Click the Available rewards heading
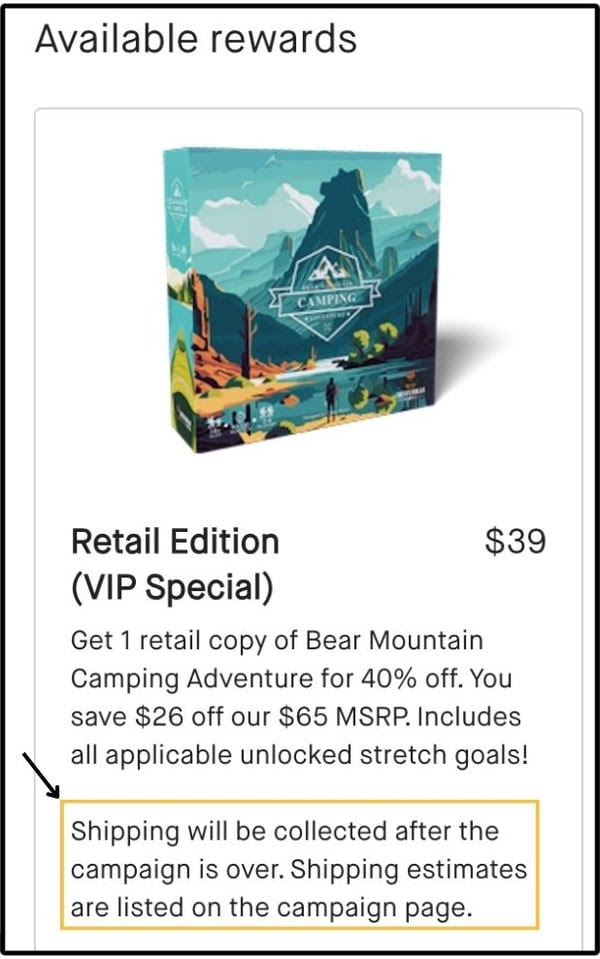Viewport: 600px width, 959px height. tap(196, 39)
